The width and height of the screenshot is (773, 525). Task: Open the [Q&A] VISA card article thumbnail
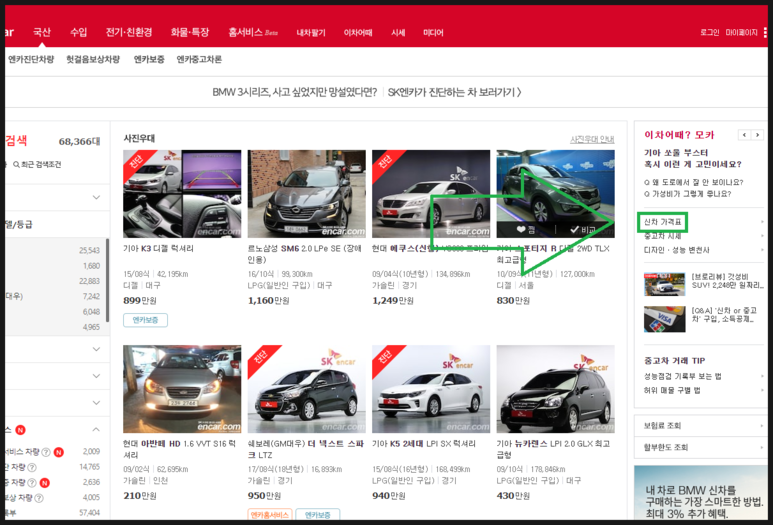(x=665, y=319)
